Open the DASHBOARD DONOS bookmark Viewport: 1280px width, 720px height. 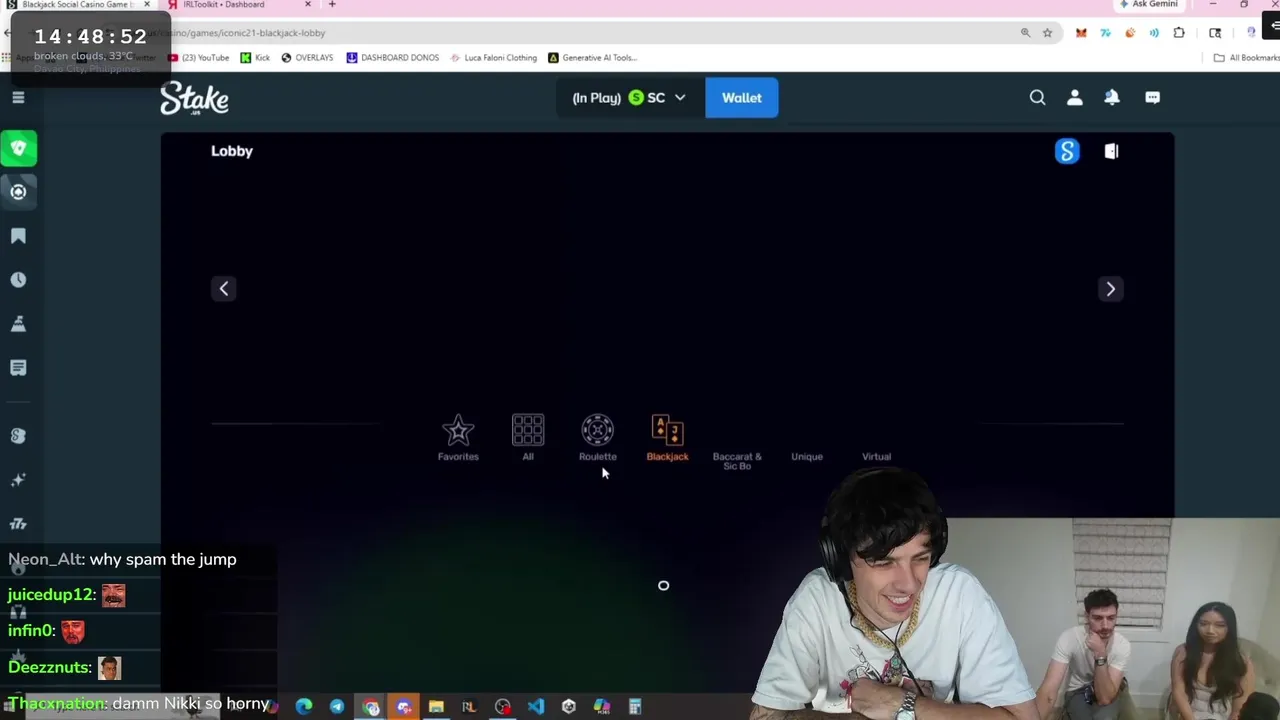point(393,58)
